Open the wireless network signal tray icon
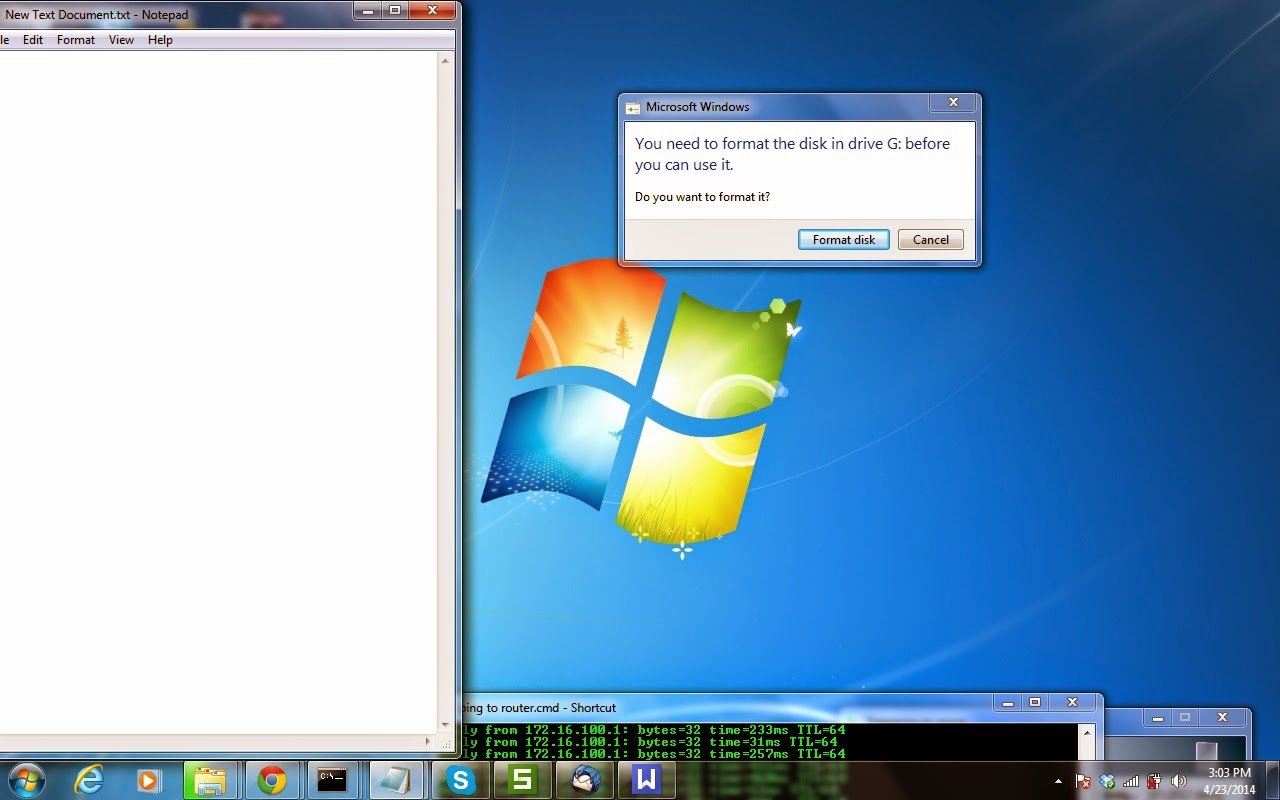The width and height of the screenshot is (1280, 800). click(1131, 781)
